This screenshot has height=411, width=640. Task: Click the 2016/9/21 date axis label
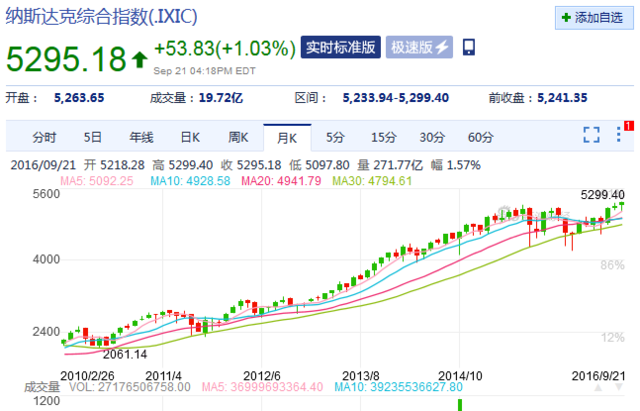point(598,375)
